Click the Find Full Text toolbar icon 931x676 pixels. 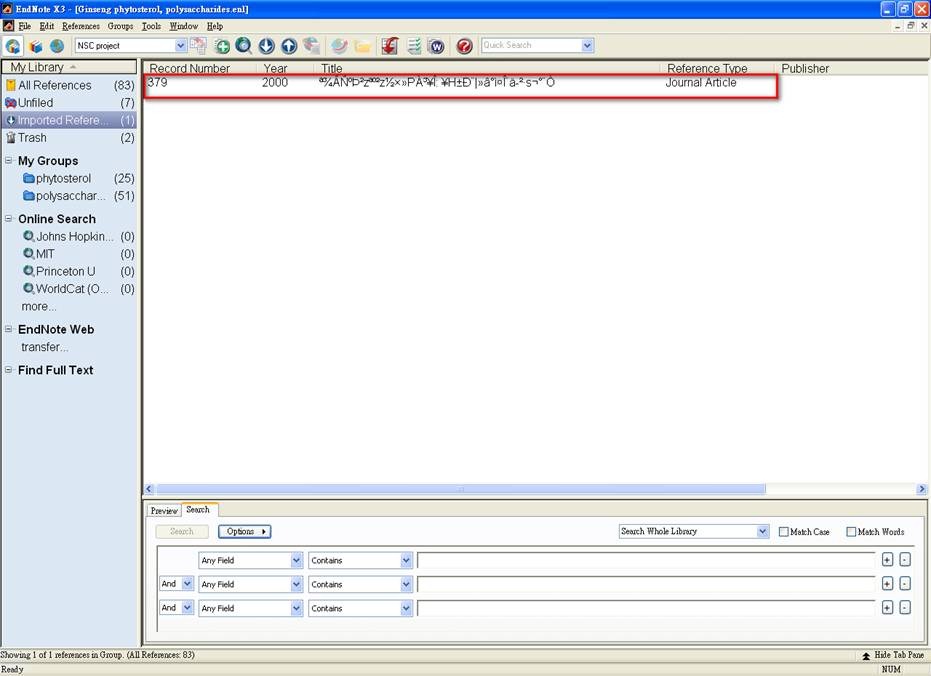point(311,46)
